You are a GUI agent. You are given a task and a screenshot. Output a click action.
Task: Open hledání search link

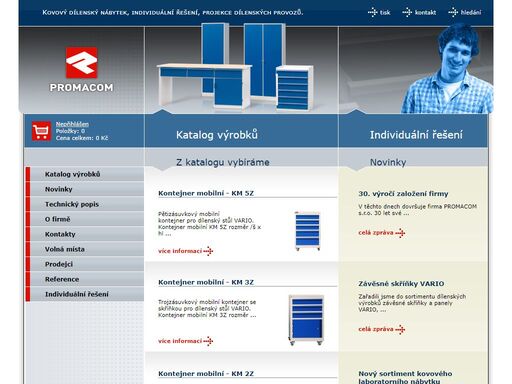(x=465, y=12)
